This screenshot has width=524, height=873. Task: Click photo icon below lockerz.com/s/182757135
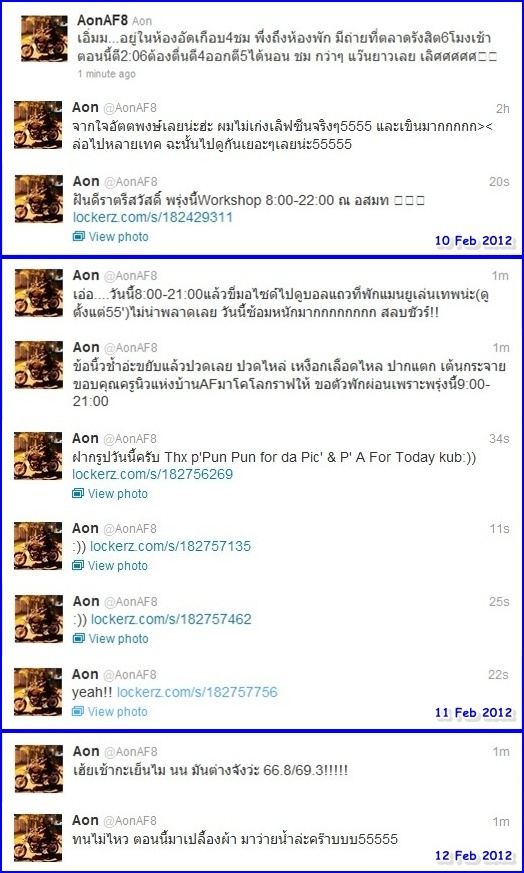pyautogui.click(x=79, y=566)
